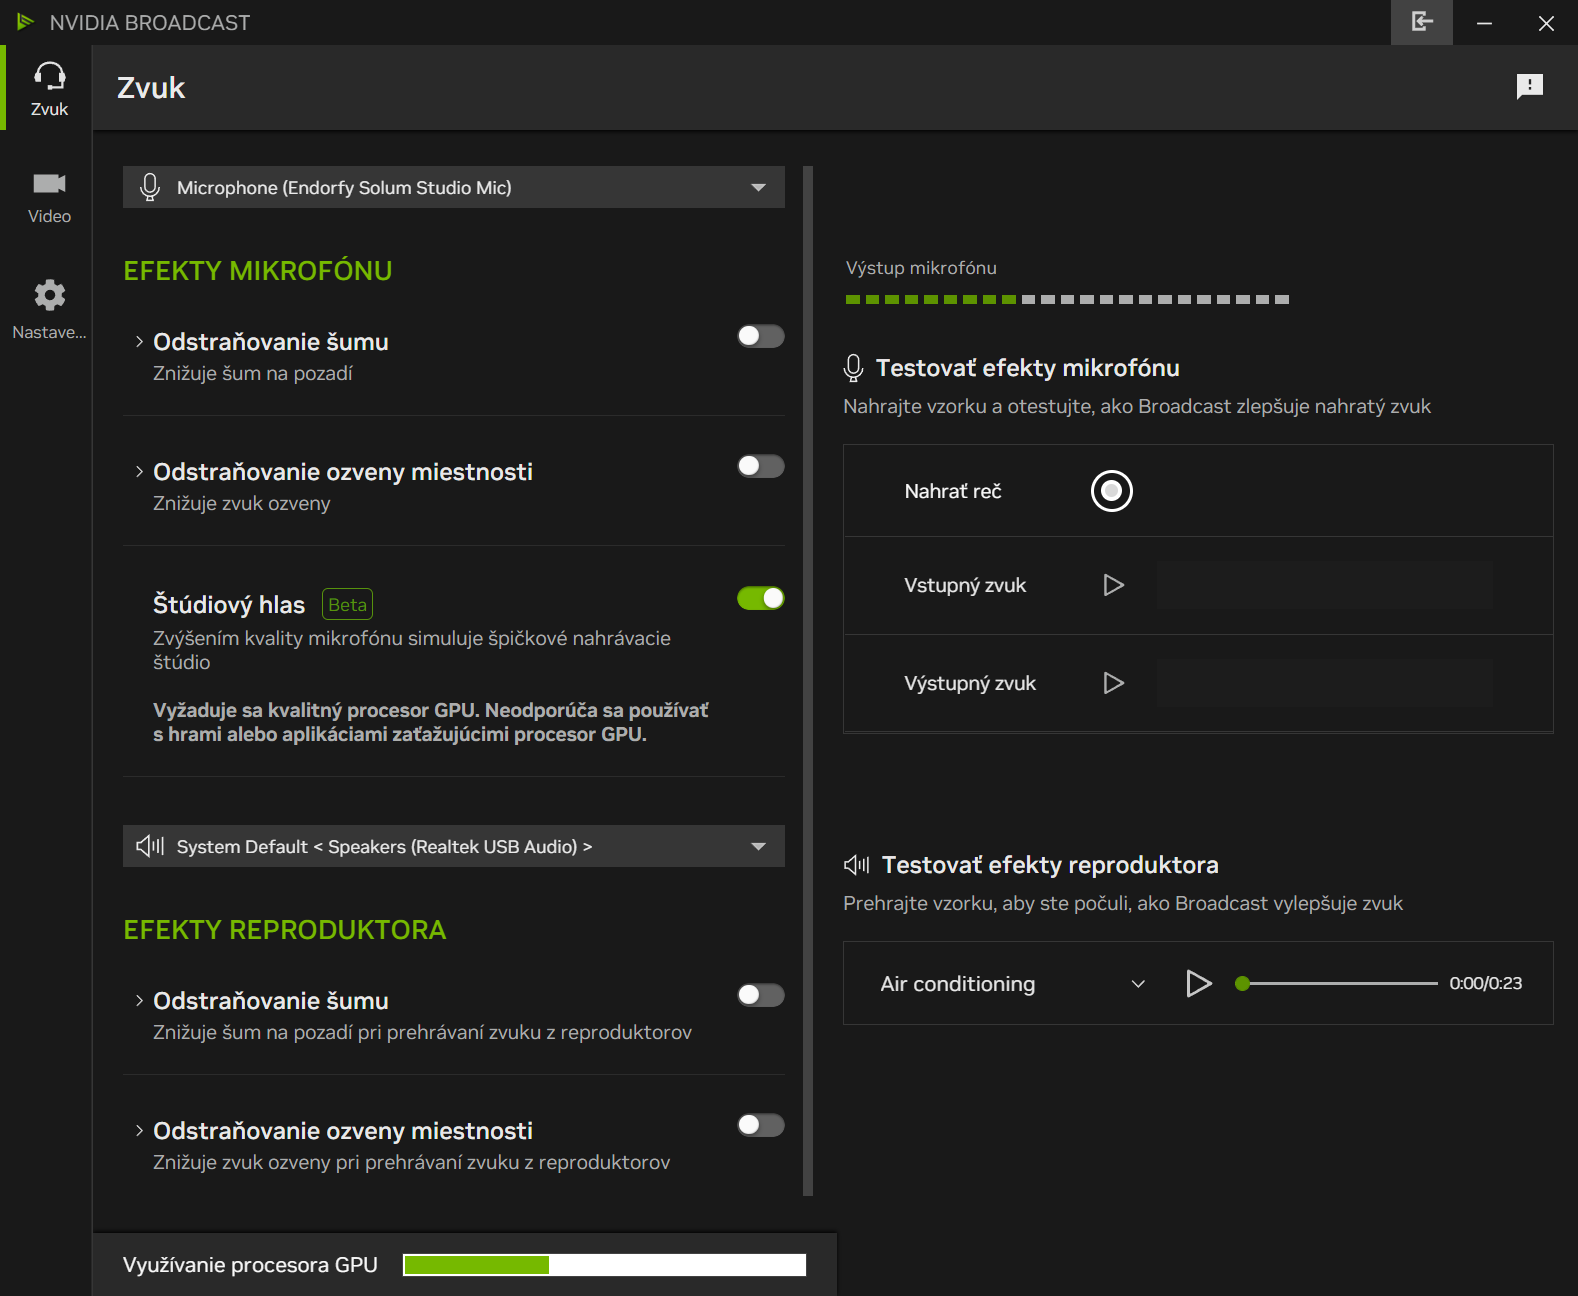Click the effects panel vertical scrollbar
This screenshot has width=1578, height=1296.
[x=808, y=680]
